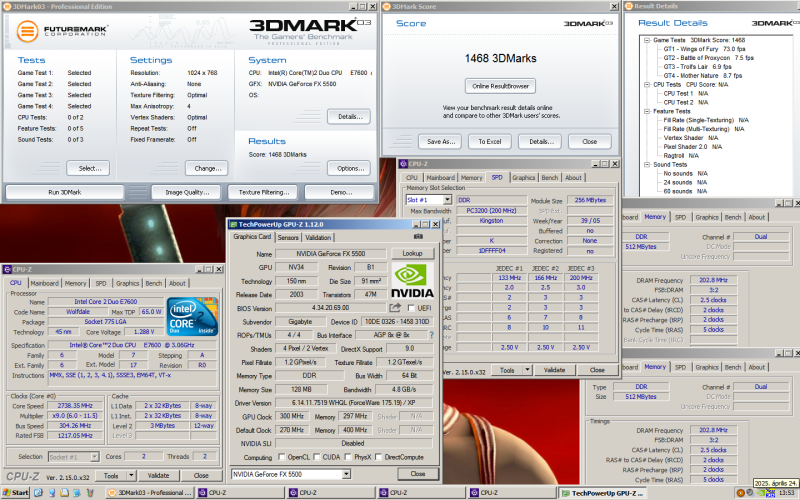Image resolution: width=800 pixels, height=500 pixels.
Task: Click Validate in CPU-Z processor window
Action: [x=159, y=476]
